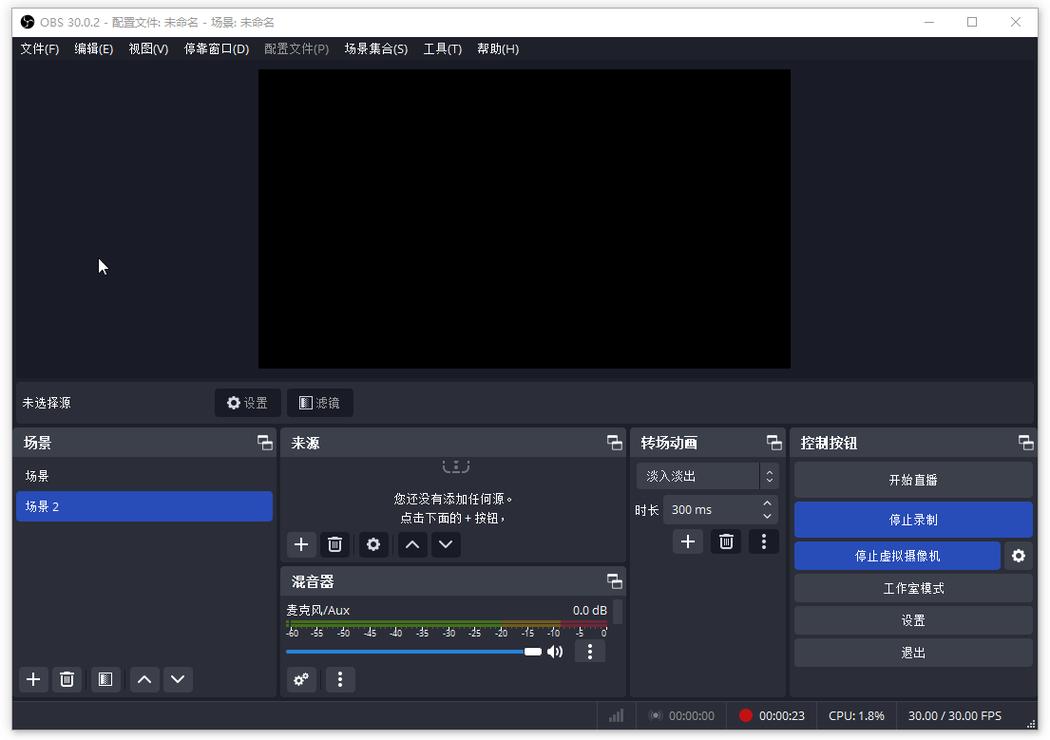Move source up with the up arrow icon
The image size is (1050, 740).
tap(411, 544)
